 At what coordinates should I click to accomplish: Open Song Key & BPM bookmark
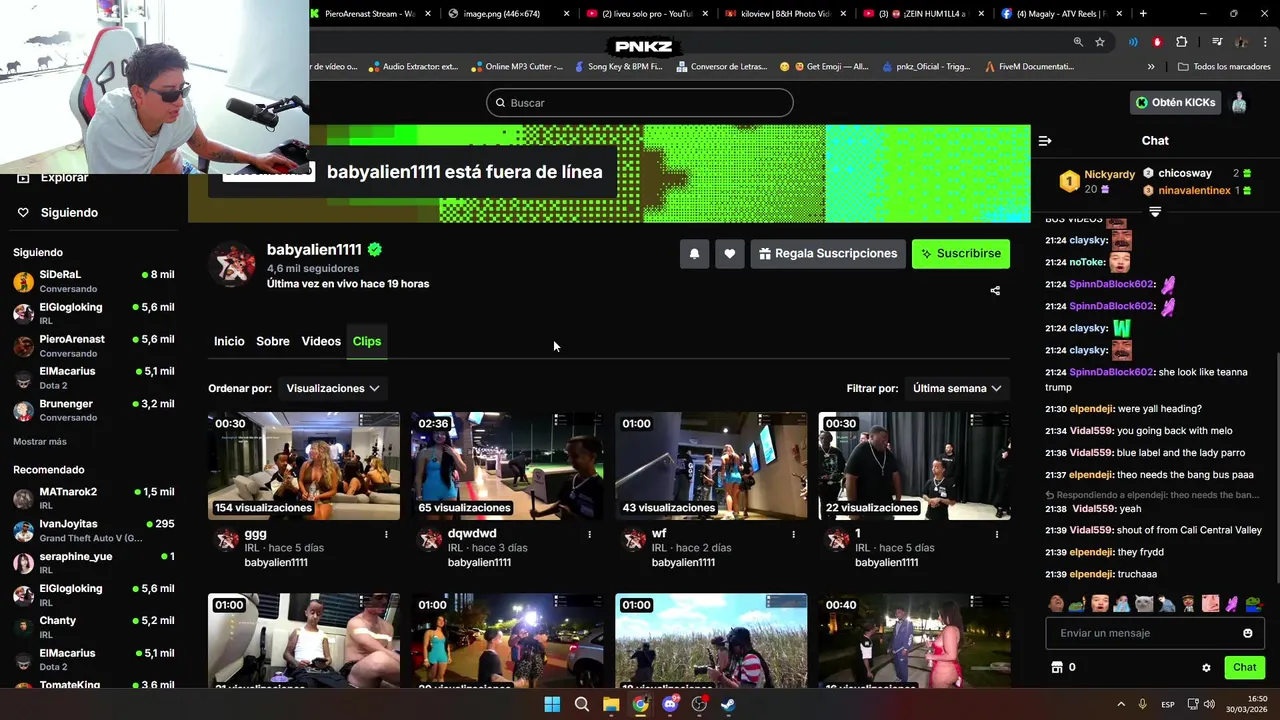tap(618, 66)
